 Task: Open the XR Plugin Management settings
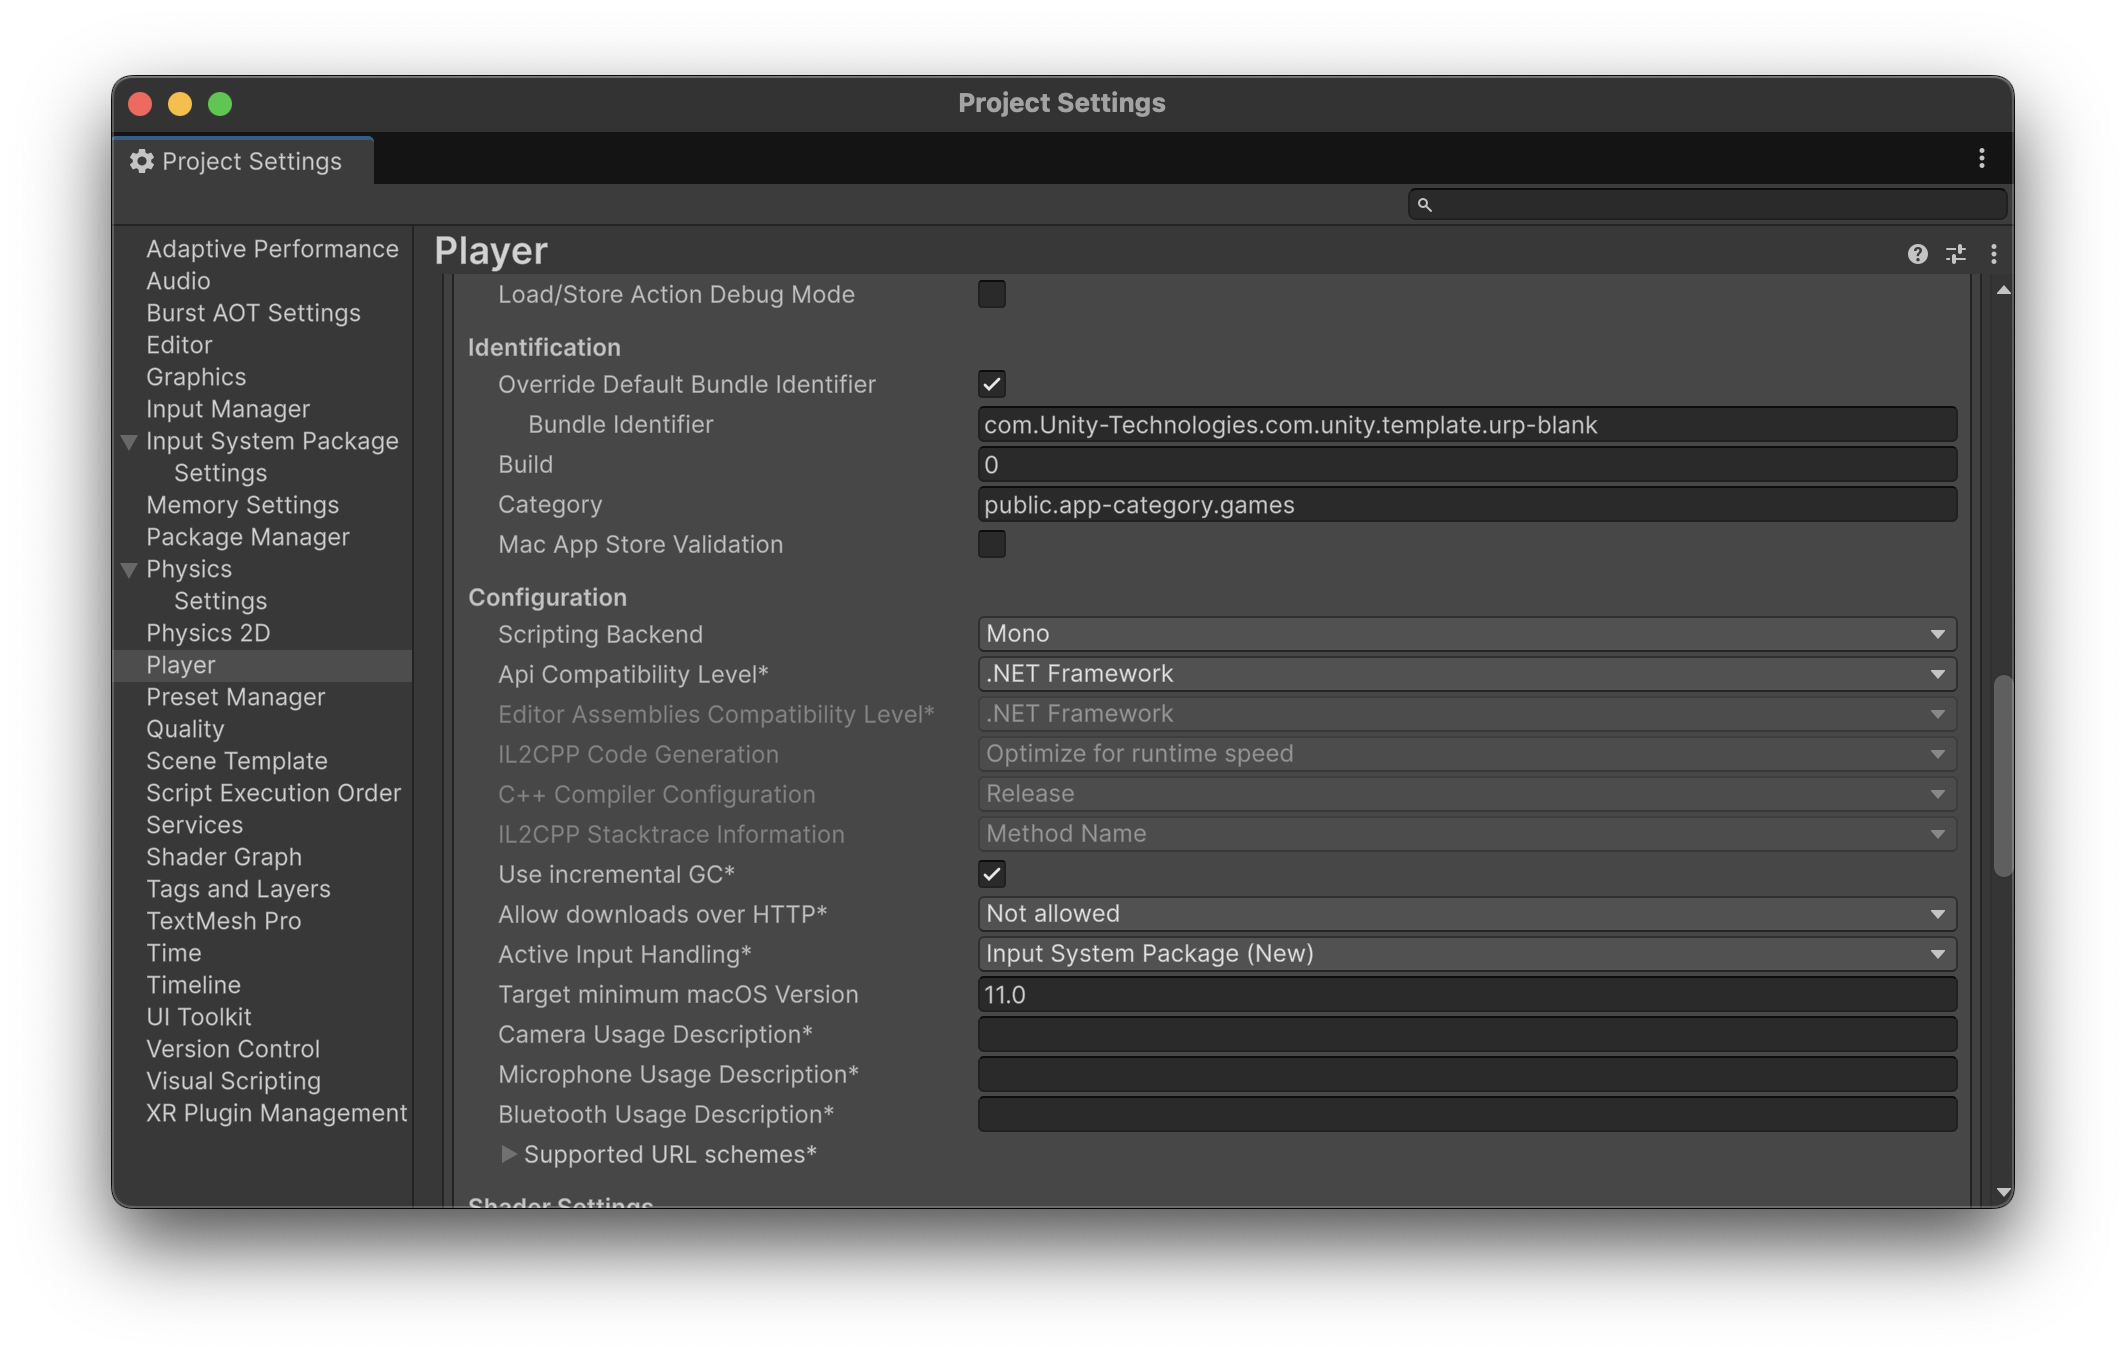click(x=276, y=1113)
